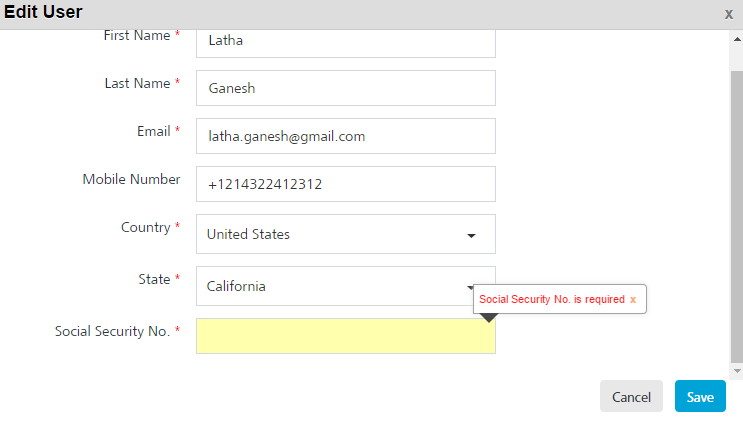Click the empty Social Security No. field

tap(345, 336)
